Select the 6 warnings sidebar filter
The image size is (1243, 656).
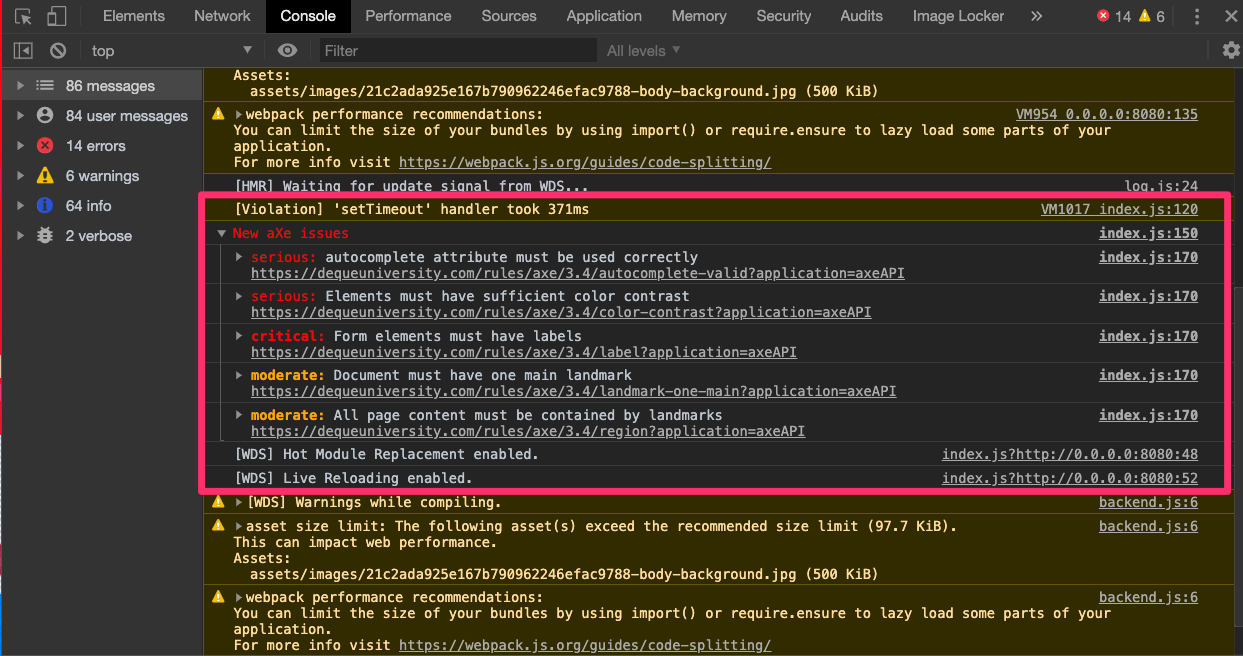[101, 176]
